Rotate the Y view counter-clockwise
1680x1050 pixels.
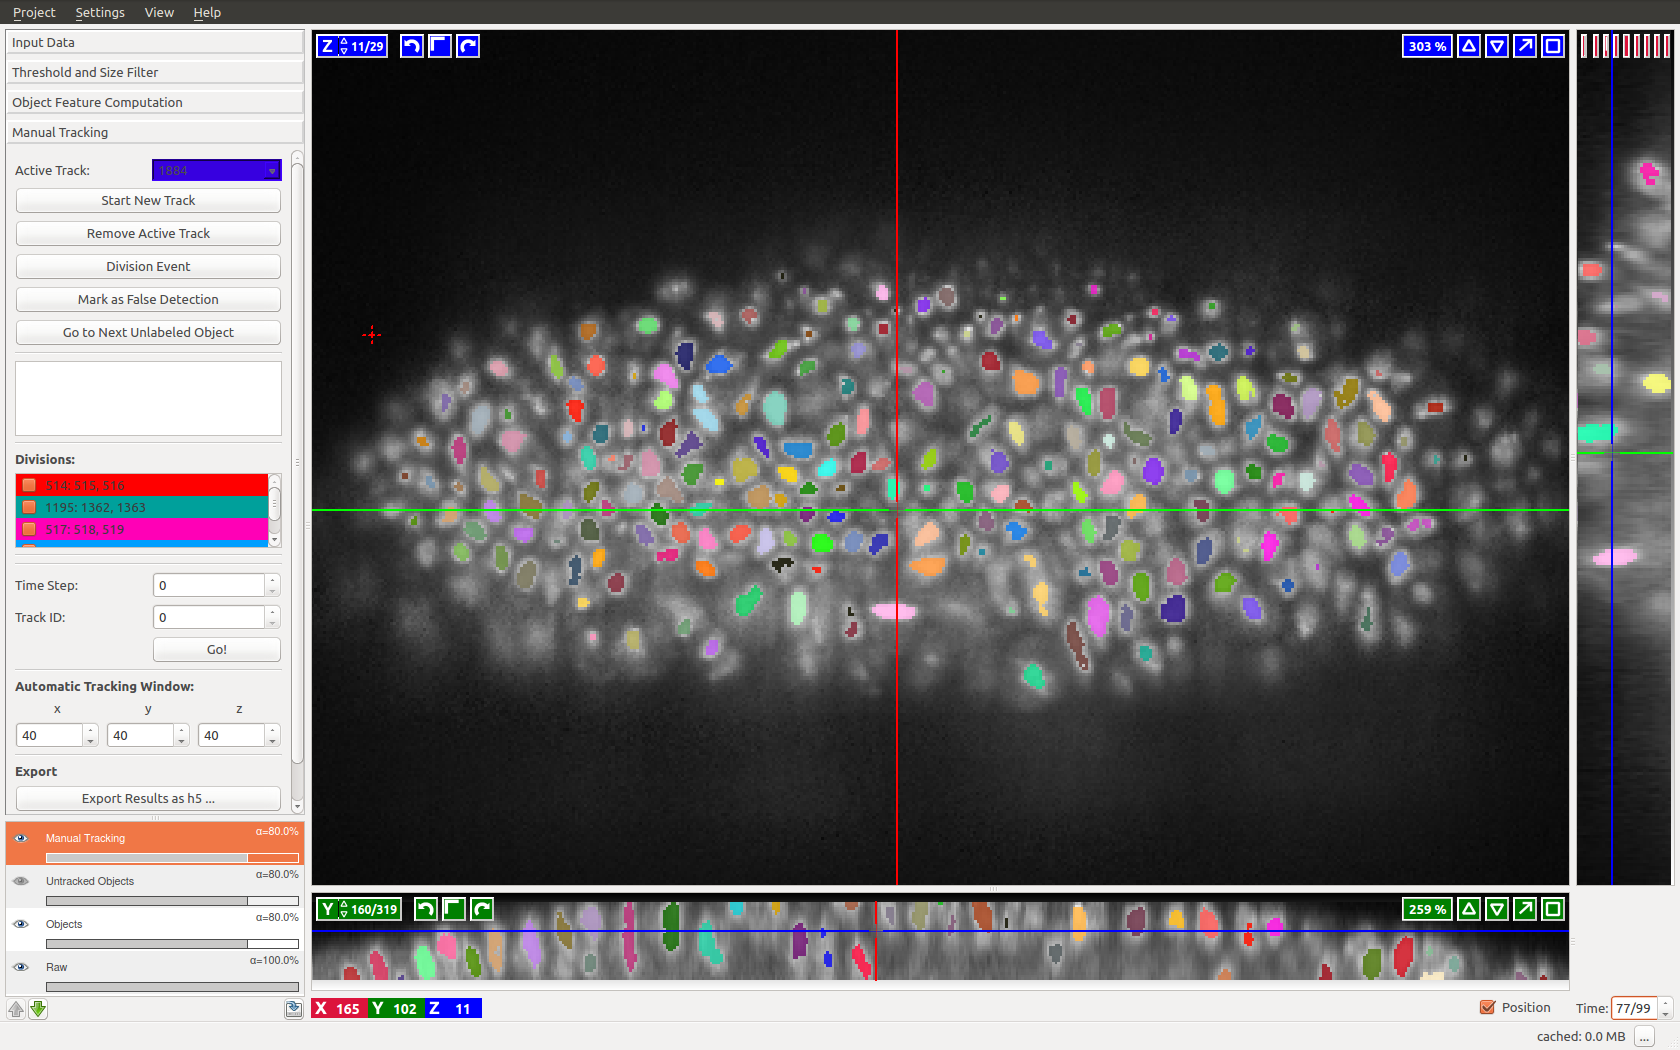[x=425, y=909]
